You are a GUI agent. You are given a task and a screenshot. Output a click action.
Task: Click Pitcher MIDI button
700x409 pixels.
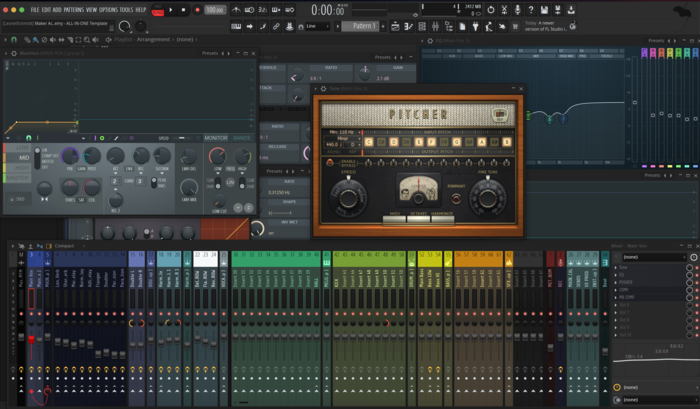tap(395, 219)
